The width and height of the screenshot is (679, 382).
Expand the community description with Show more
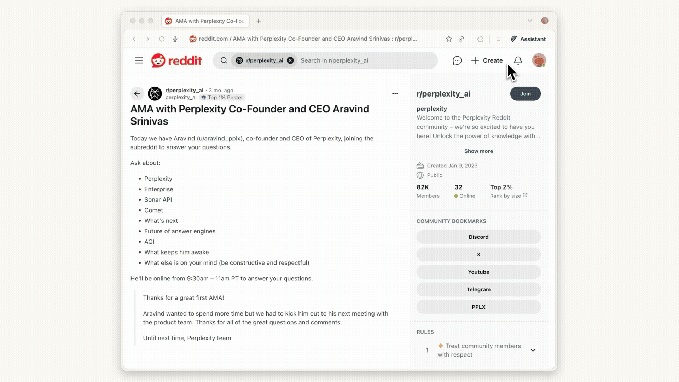click(x=479, y=151)
